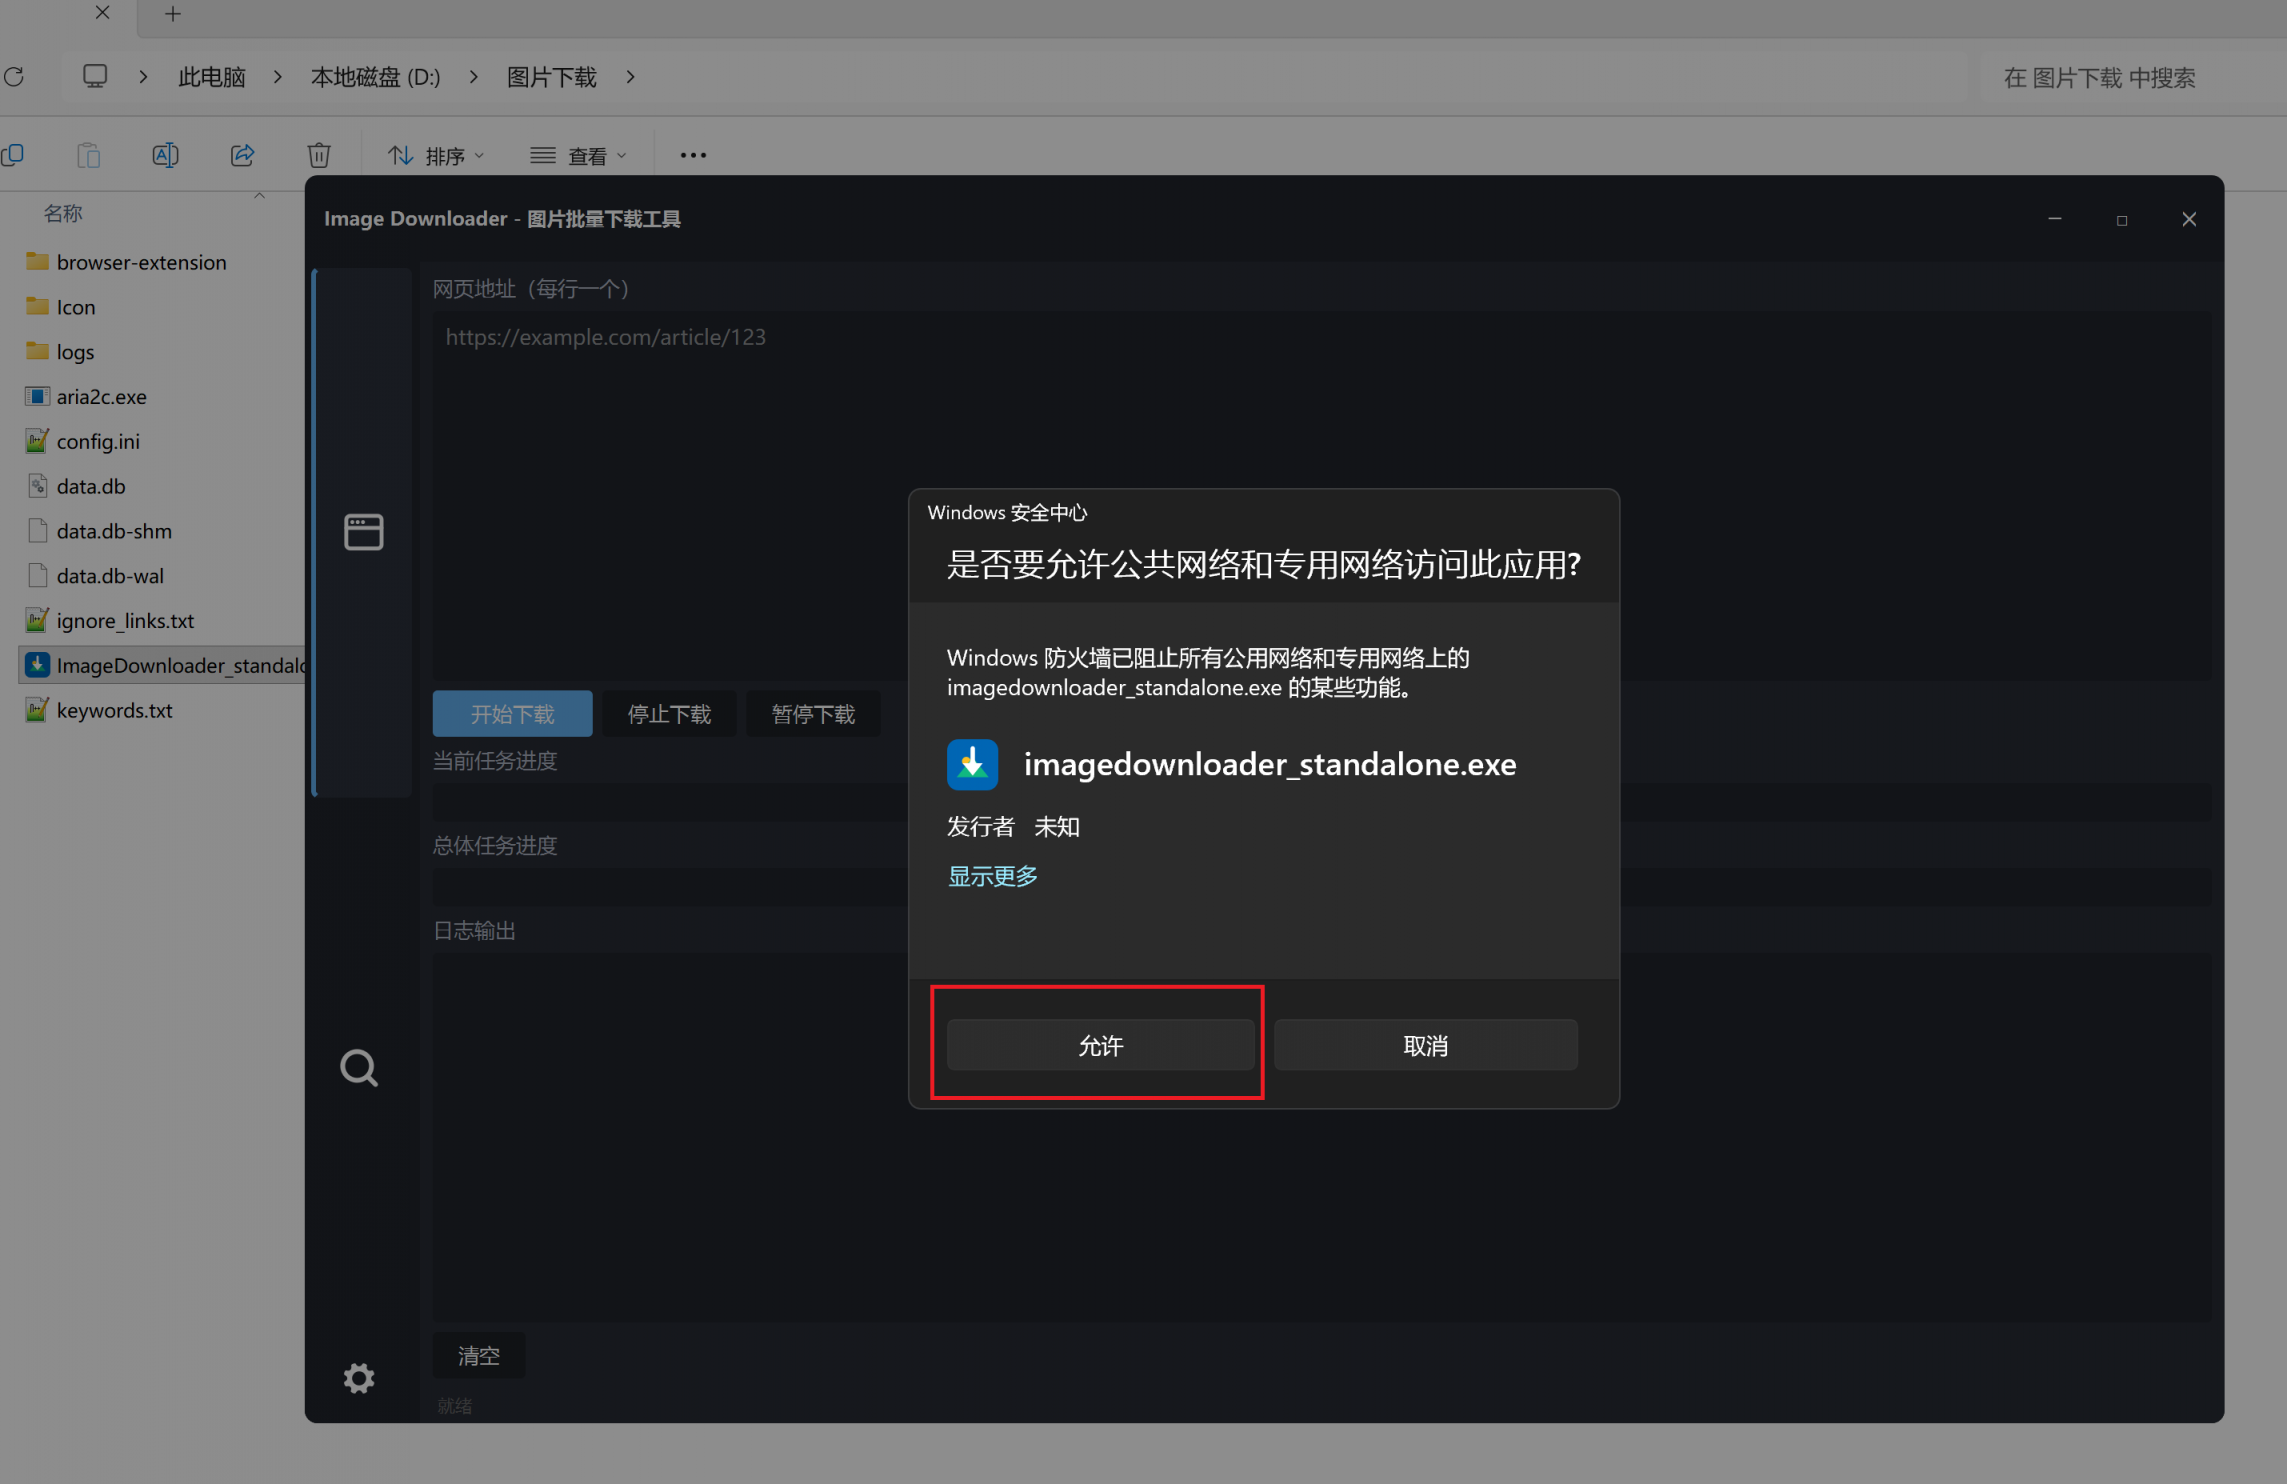Click the 暂停下载 button

coord(813,714)
